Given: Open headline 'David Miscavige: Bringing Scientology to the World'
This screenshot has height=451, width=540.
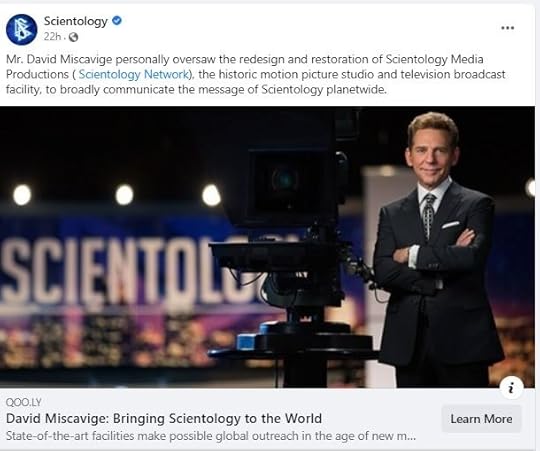Looking at the screenshot, I should coord(164,418).
